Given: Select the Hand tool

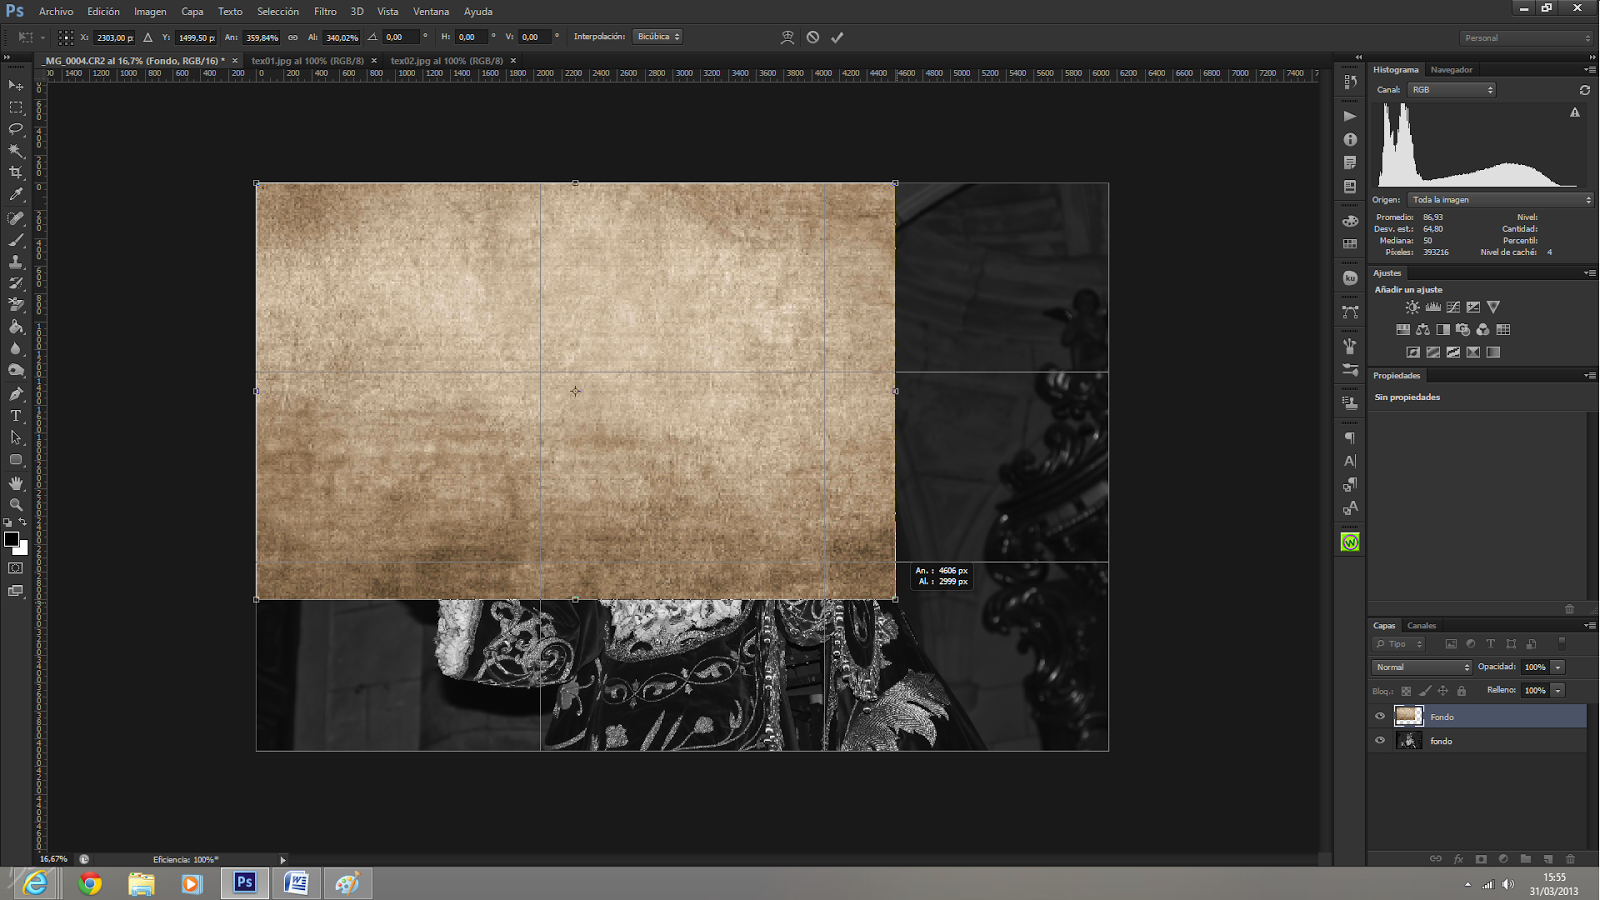Looking at the screenshot, I should pyautogui.click(x=16, y=483).
